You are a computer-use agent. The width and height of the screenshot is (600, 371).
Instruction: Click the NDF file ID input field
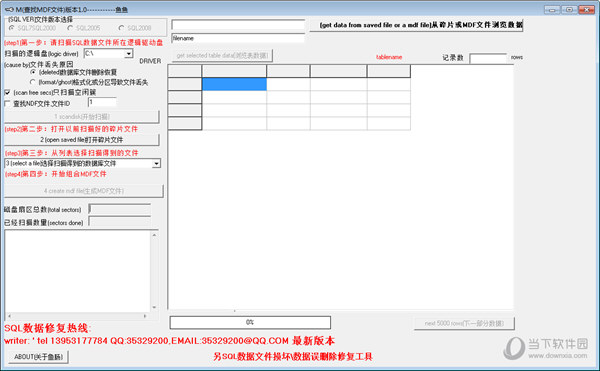point(102,102)
